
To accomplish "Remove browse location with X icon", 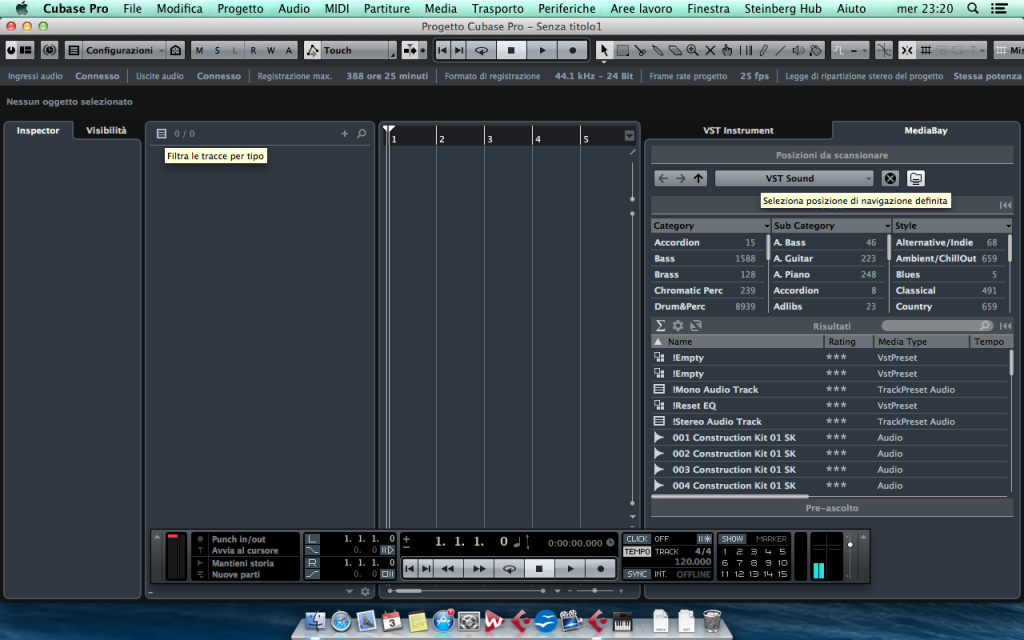I will (890, 178).
